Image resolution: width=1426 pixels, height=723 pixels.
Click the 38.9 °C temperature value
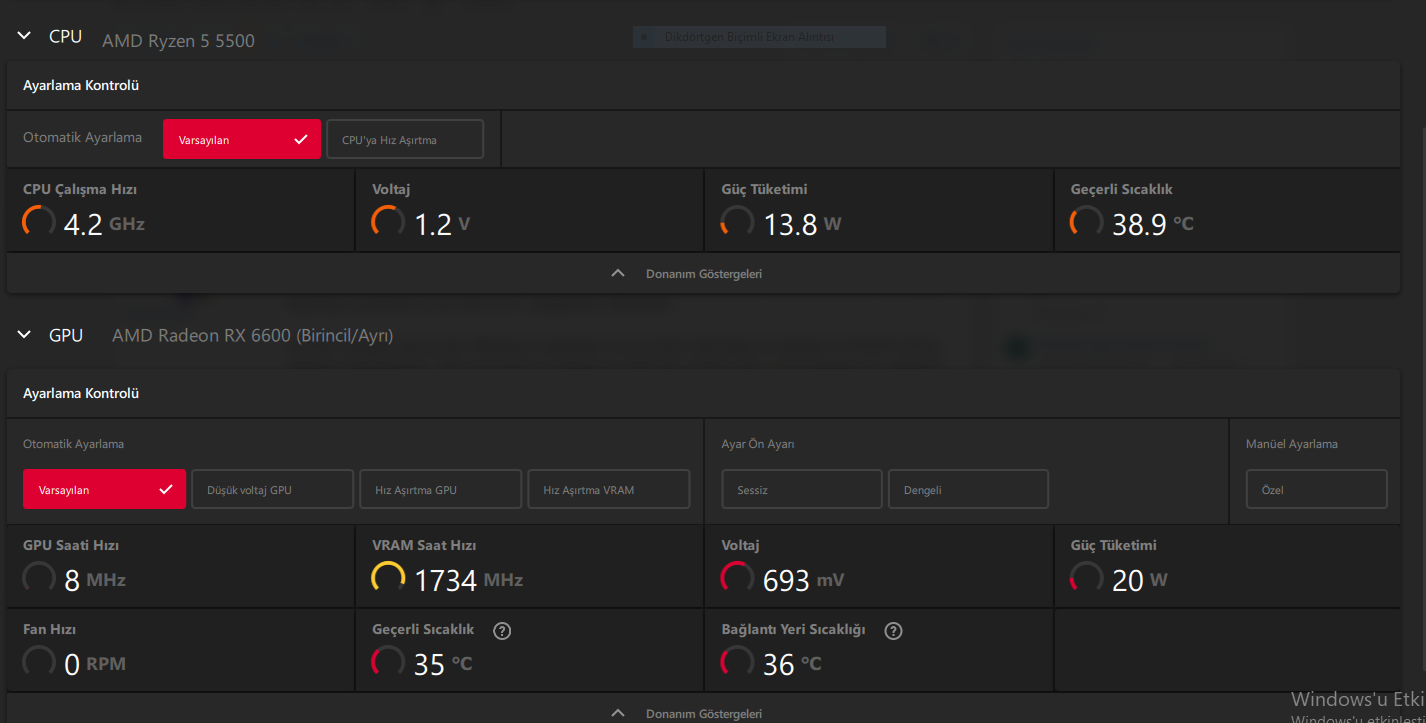pyautogui.click(x=1153, y=224)
